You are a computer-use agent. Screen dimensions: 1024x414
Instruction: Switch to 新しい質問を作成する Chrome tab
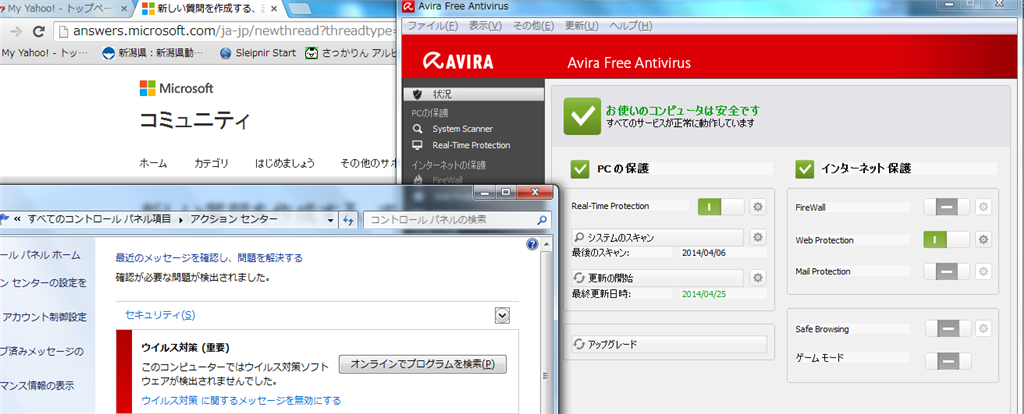click(209, 9)
